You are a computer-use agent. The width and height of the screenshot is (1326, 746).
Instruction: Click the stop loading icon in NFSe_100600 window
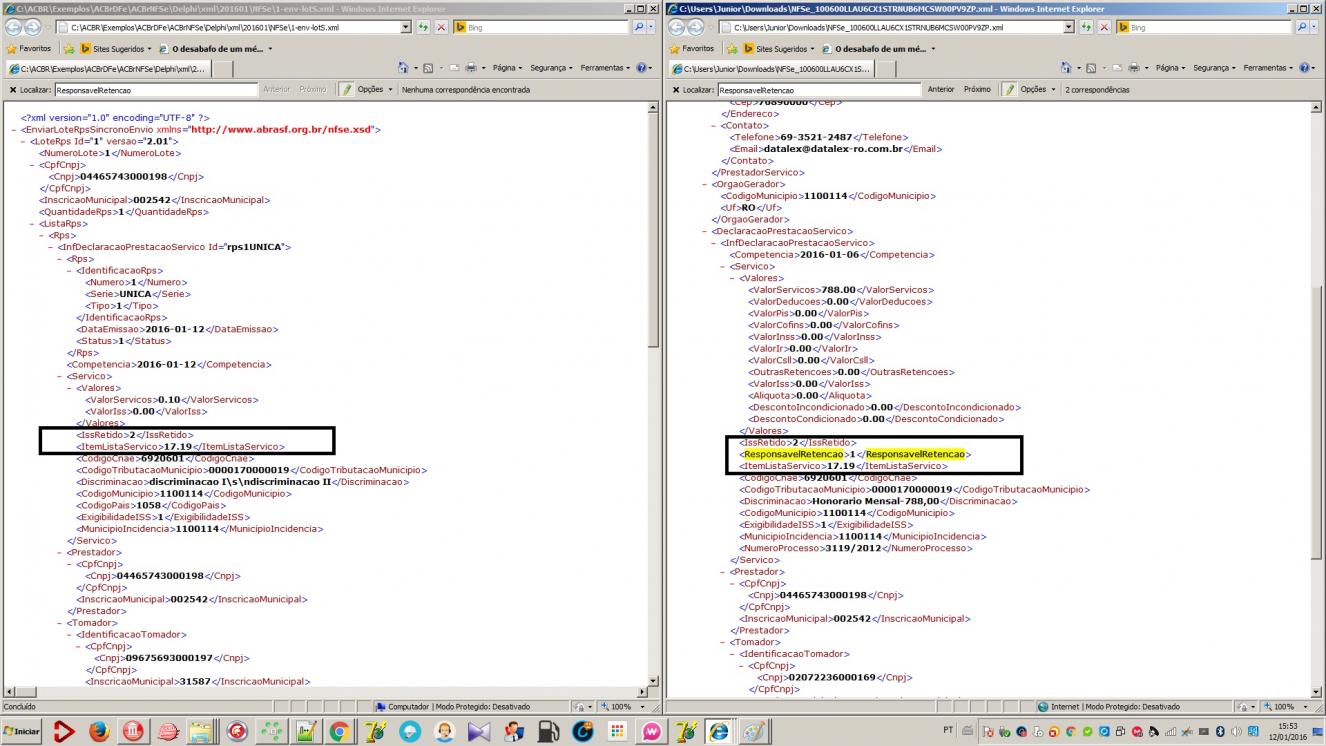(1104, 27)
